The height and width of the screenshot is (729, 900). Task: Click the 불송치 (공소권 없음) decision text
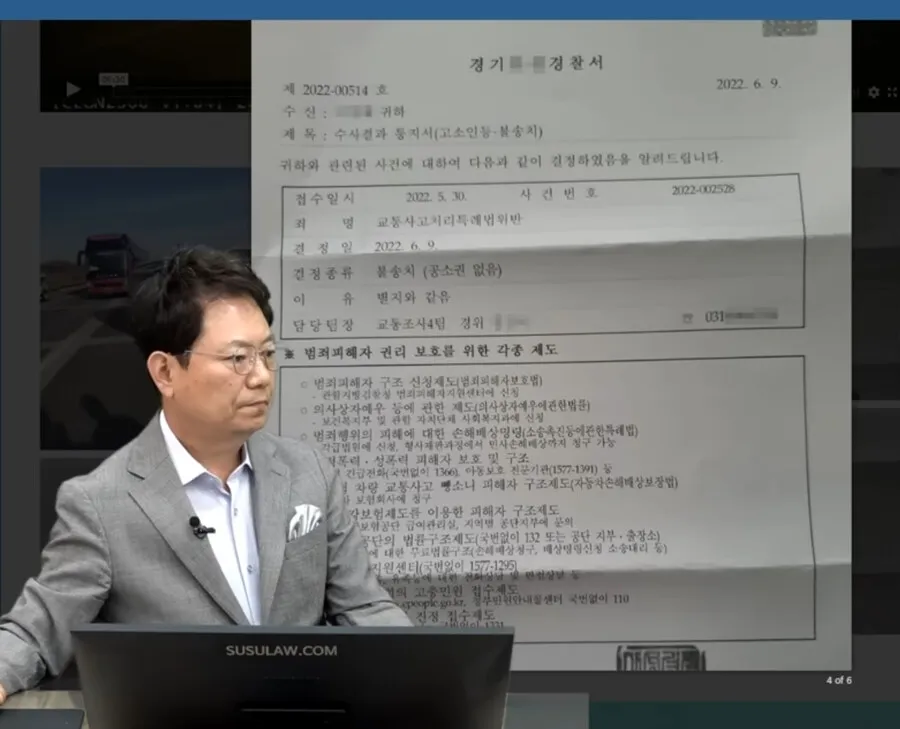click(x=438, y=271)
